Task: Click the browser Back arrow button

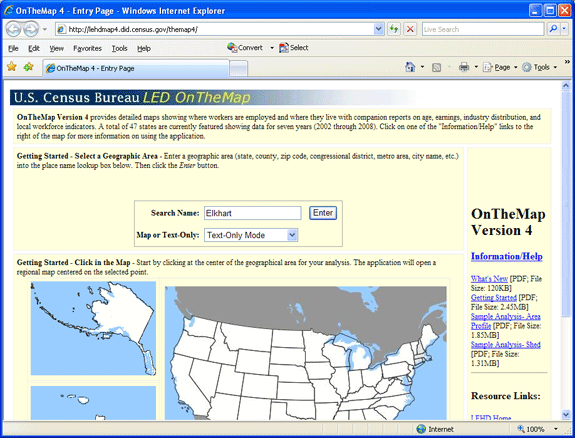Action: point(13,29)
